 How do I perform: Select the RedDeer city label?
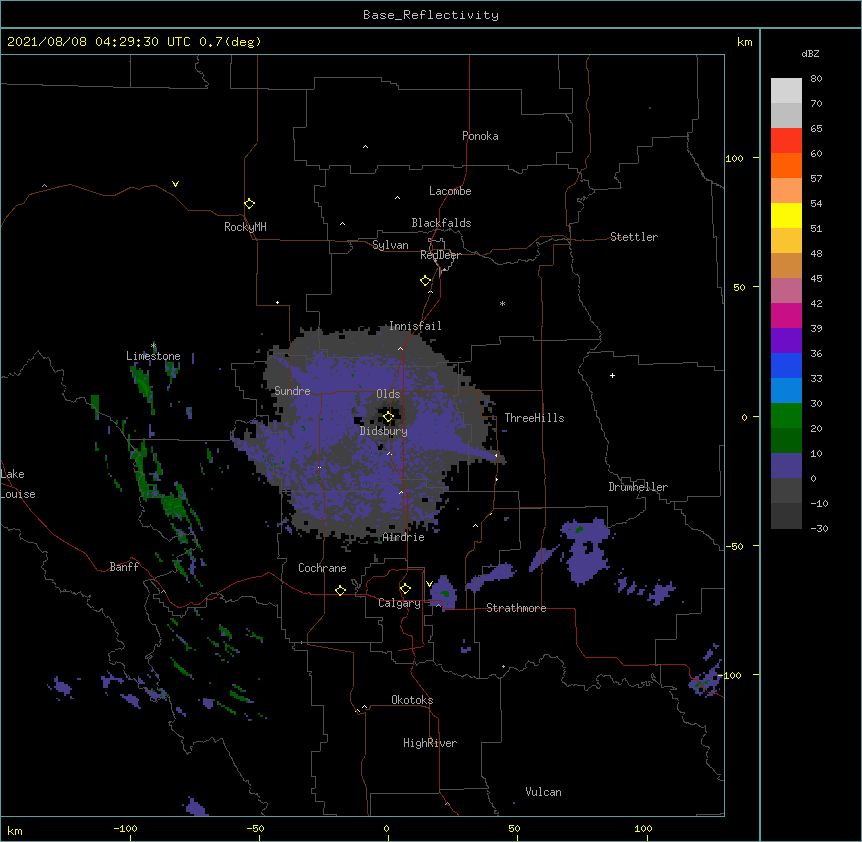point(440,254)
